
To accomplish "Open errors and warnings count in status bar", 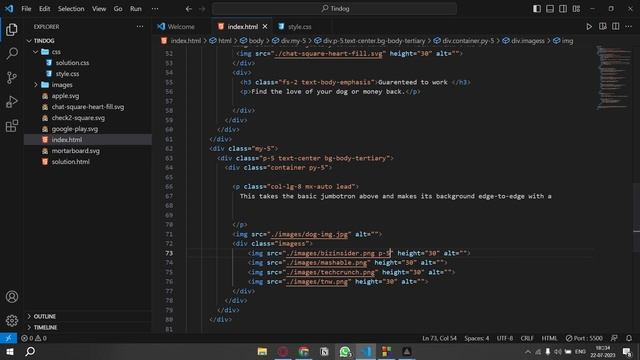I will [x=33, y=338].
